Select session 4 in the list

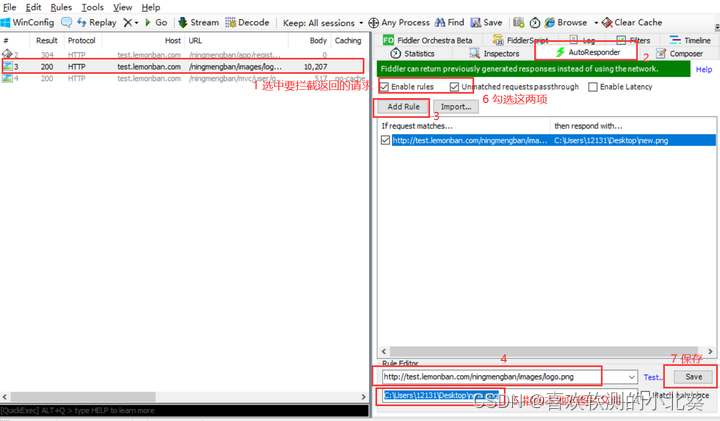click(x=184, y=79)
